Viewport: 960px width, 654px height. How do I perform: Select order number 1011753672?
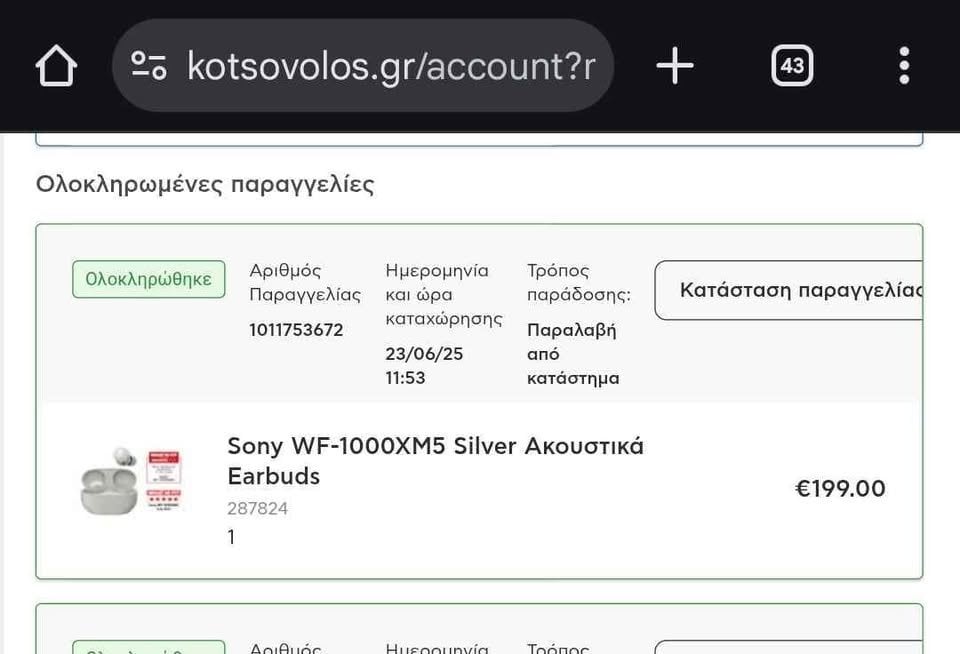point(296,330)
